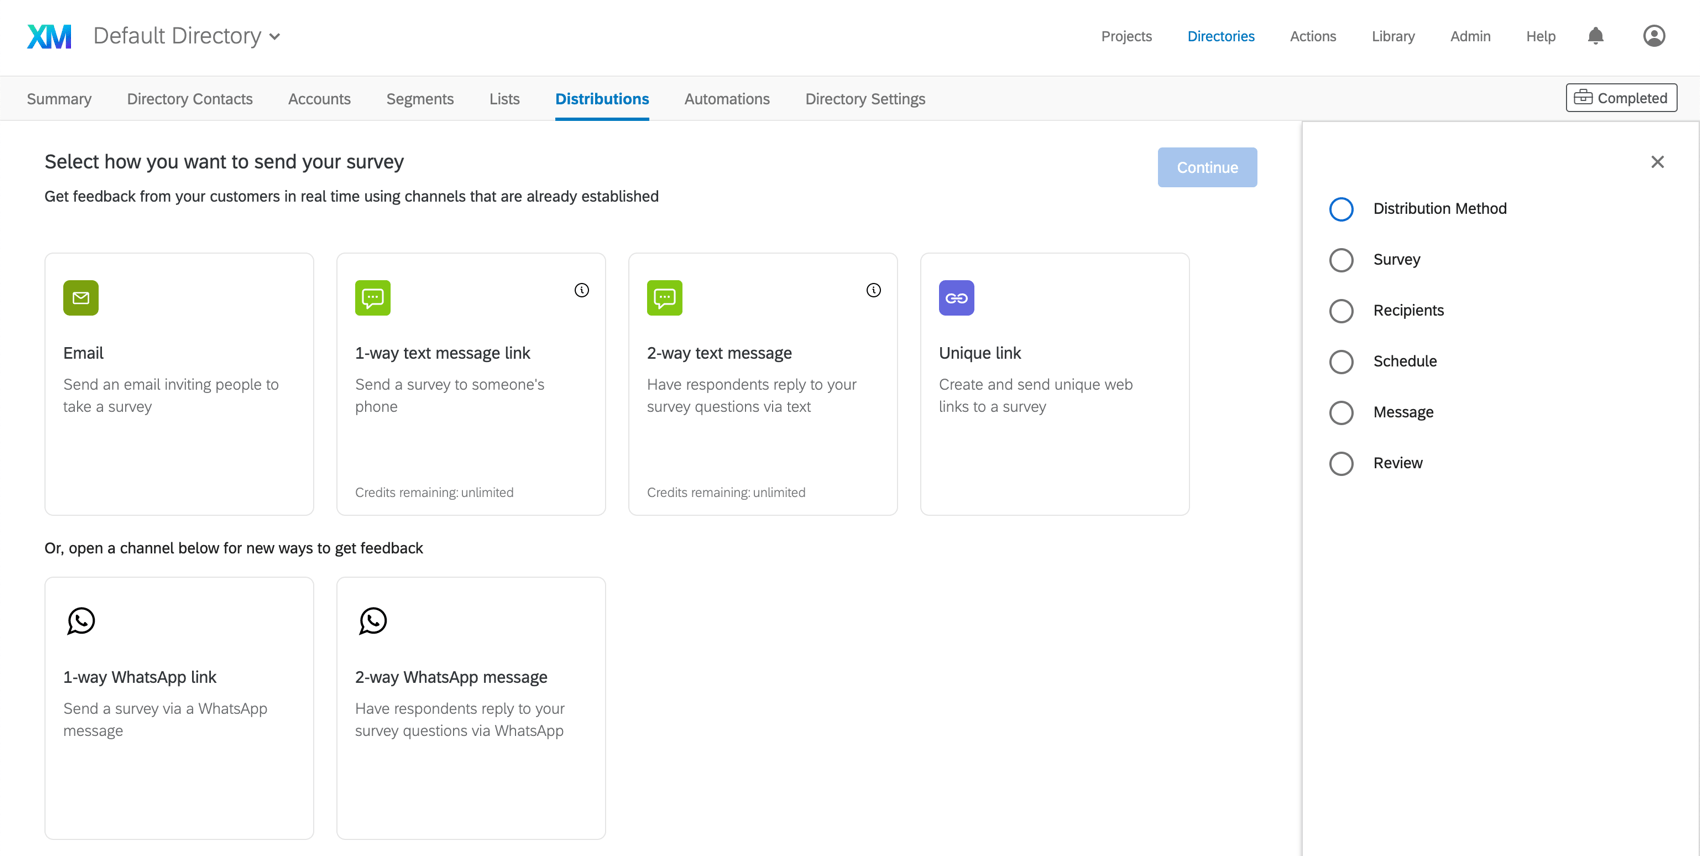Click the Distribution Method step label
This screenshot has width=1700, height=856.
coord(1439,209)
